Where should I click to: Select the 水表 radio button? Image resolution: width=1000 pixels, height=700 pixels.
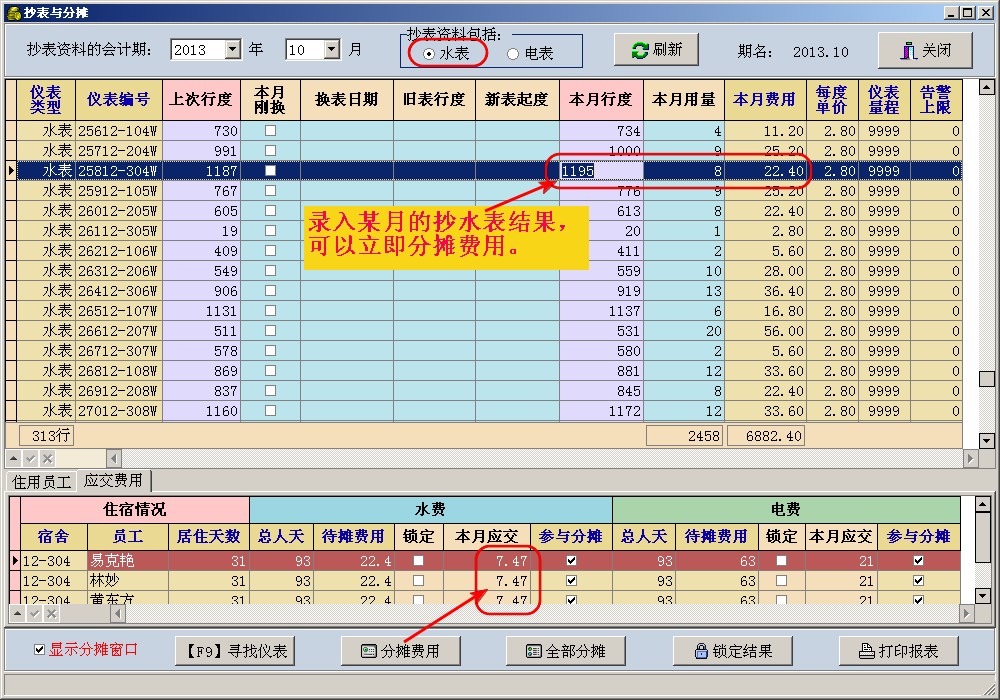[429, 54]
